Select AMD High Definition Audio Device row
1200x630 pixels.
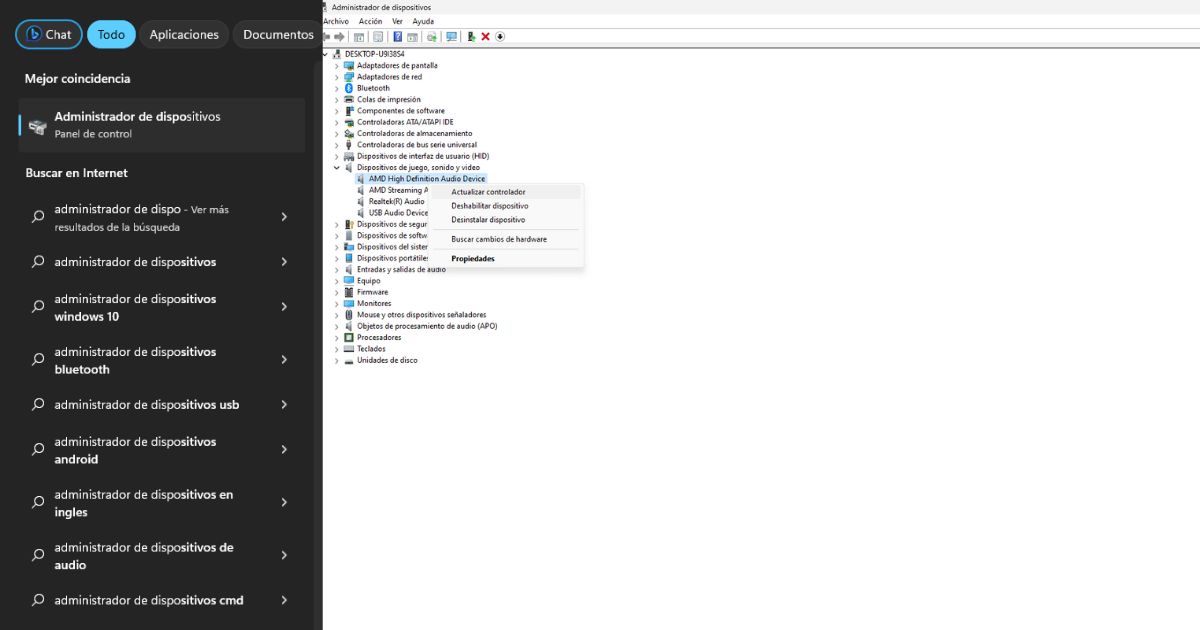(421, 179)
